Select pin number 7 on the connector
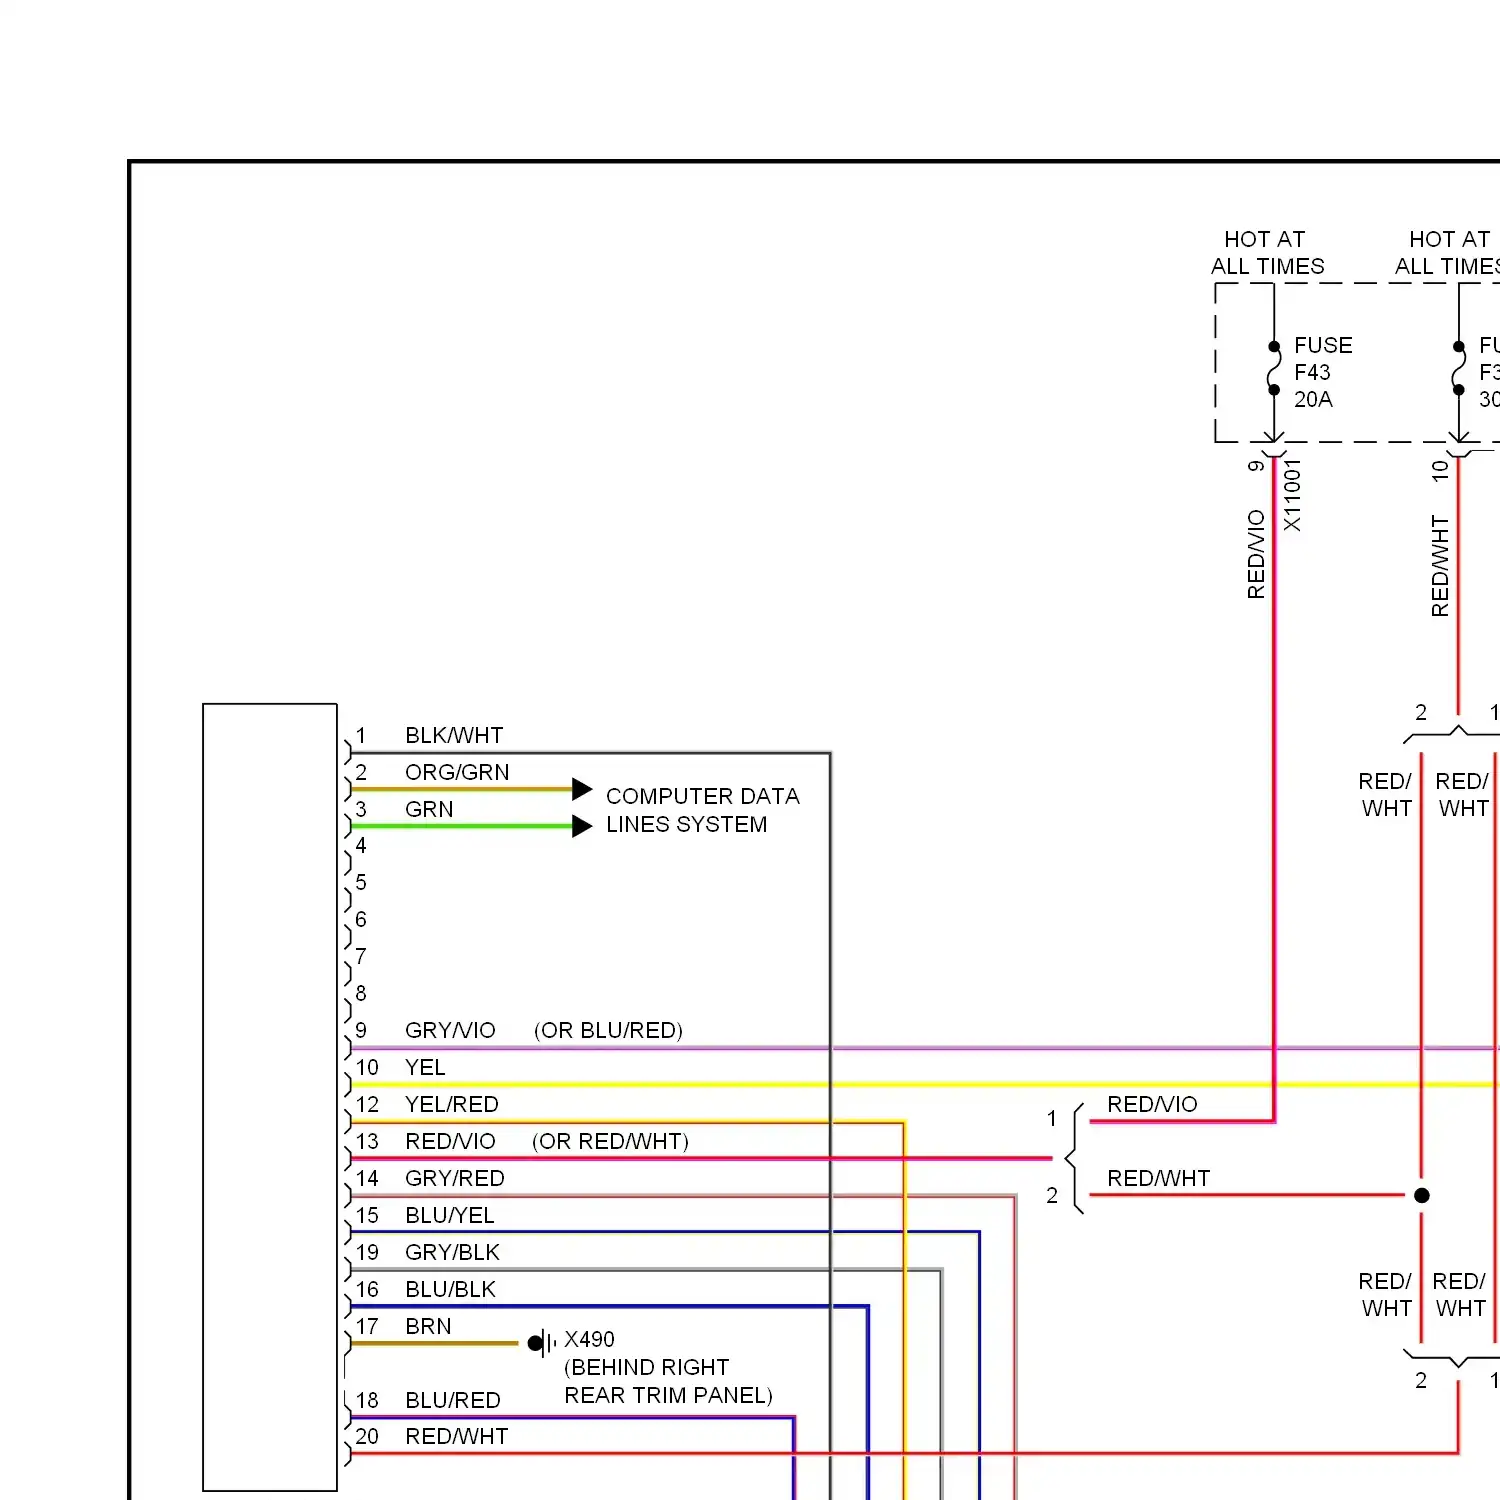The image size is (1500, 1500). click(361, 956)
